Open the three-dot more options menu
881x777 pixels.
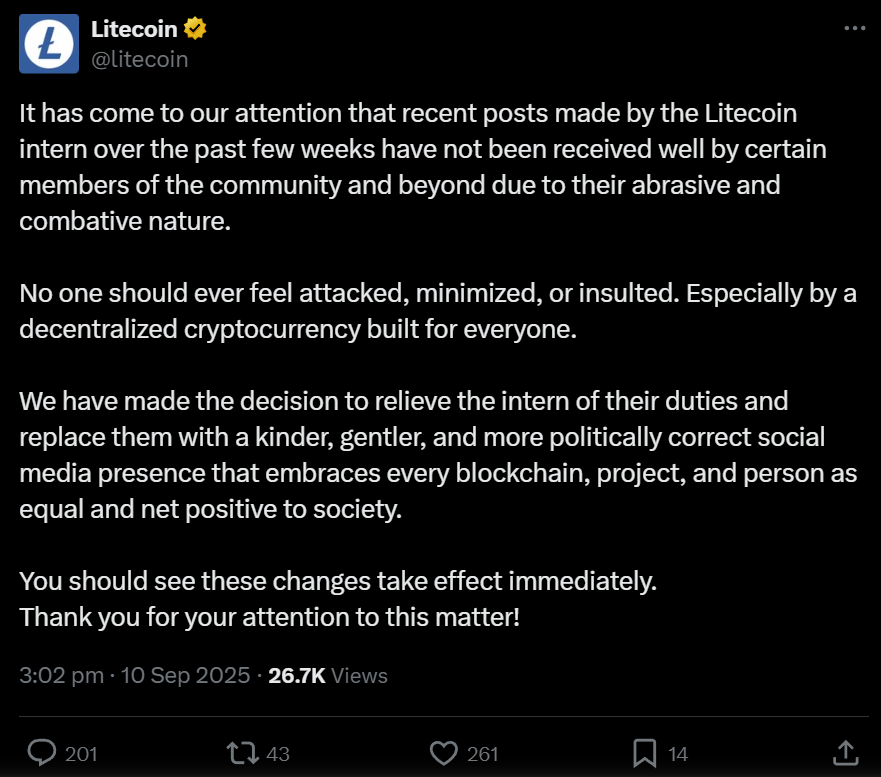coord(855,28)
